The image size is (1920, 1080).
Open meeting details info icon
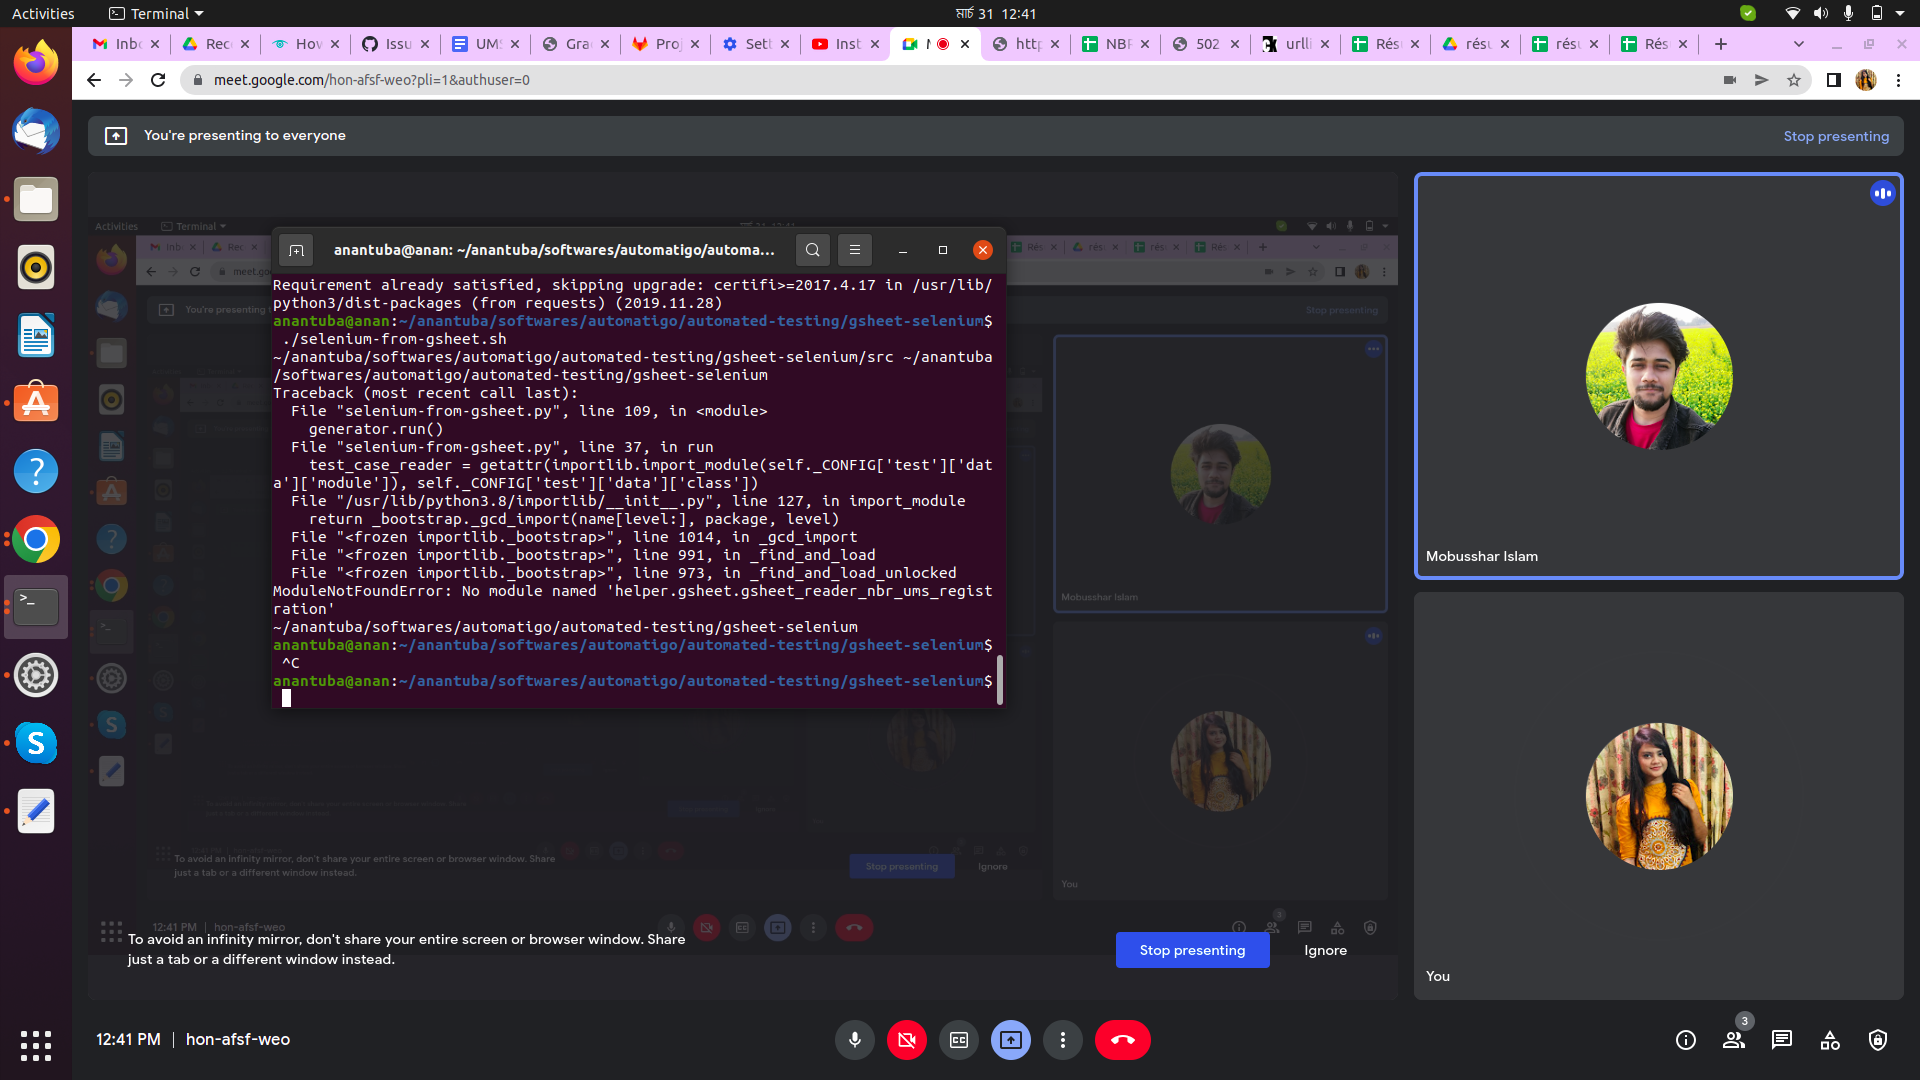point(1686,1040)
